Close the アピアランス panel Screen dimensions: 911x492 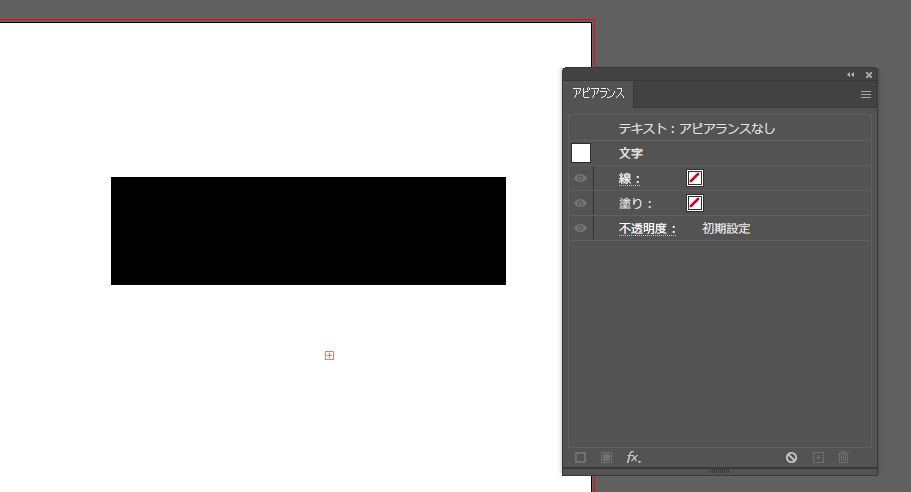click(x=869, y=75)
